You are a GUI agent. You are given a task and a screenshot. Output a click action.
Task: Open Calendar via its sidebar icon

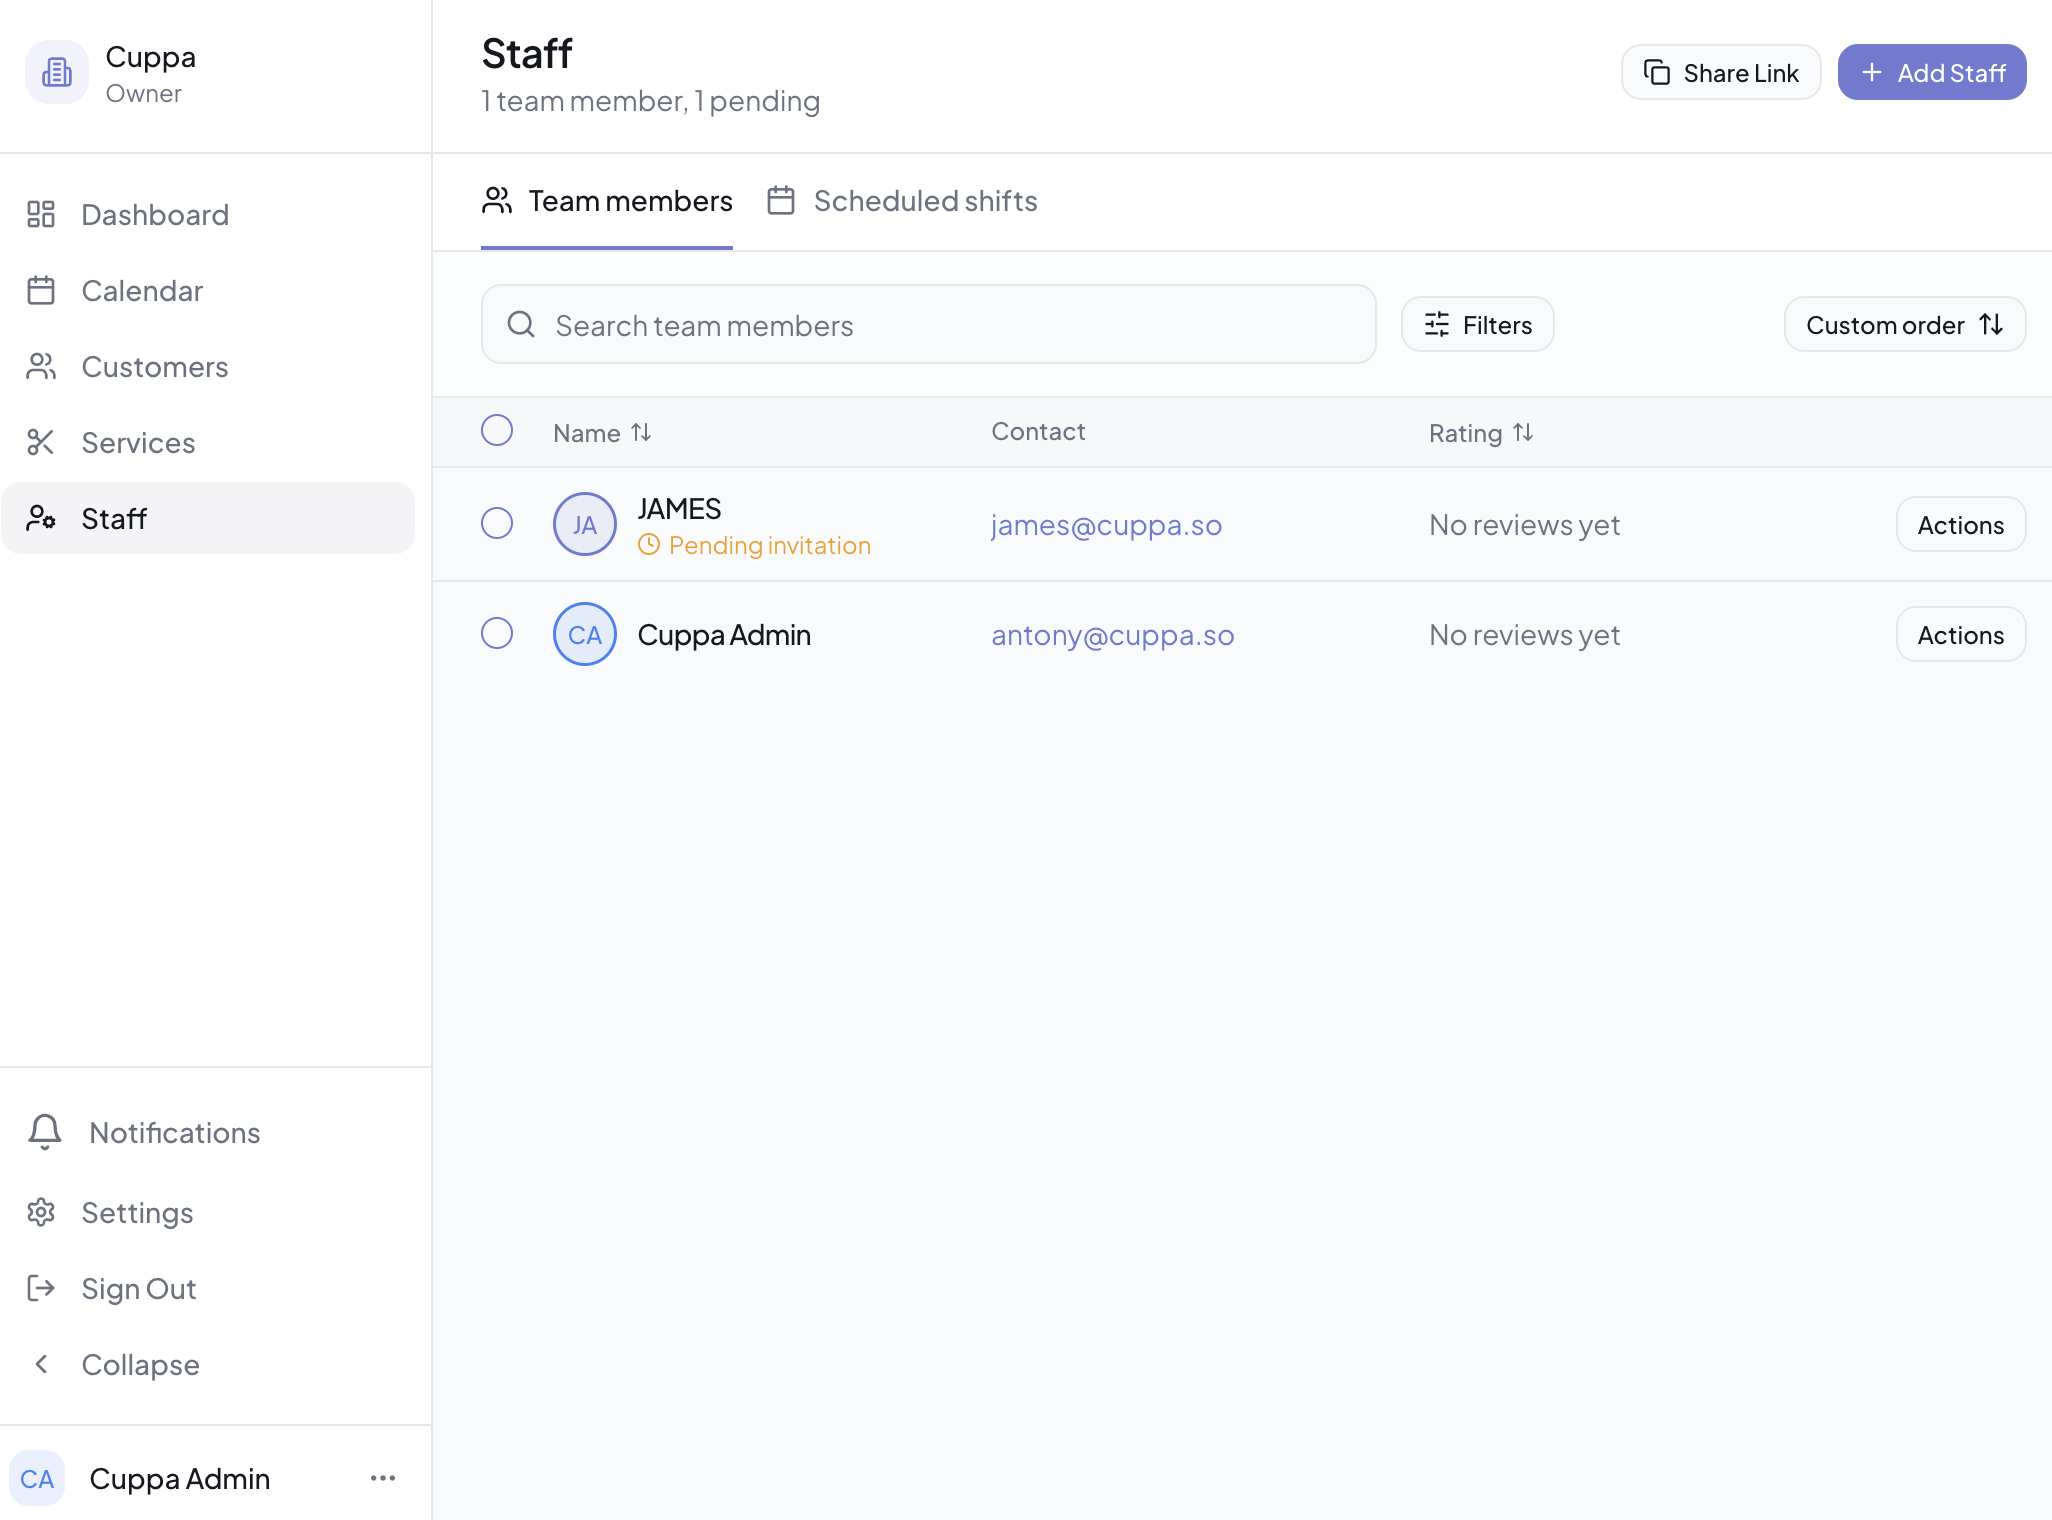click(41, 290)
